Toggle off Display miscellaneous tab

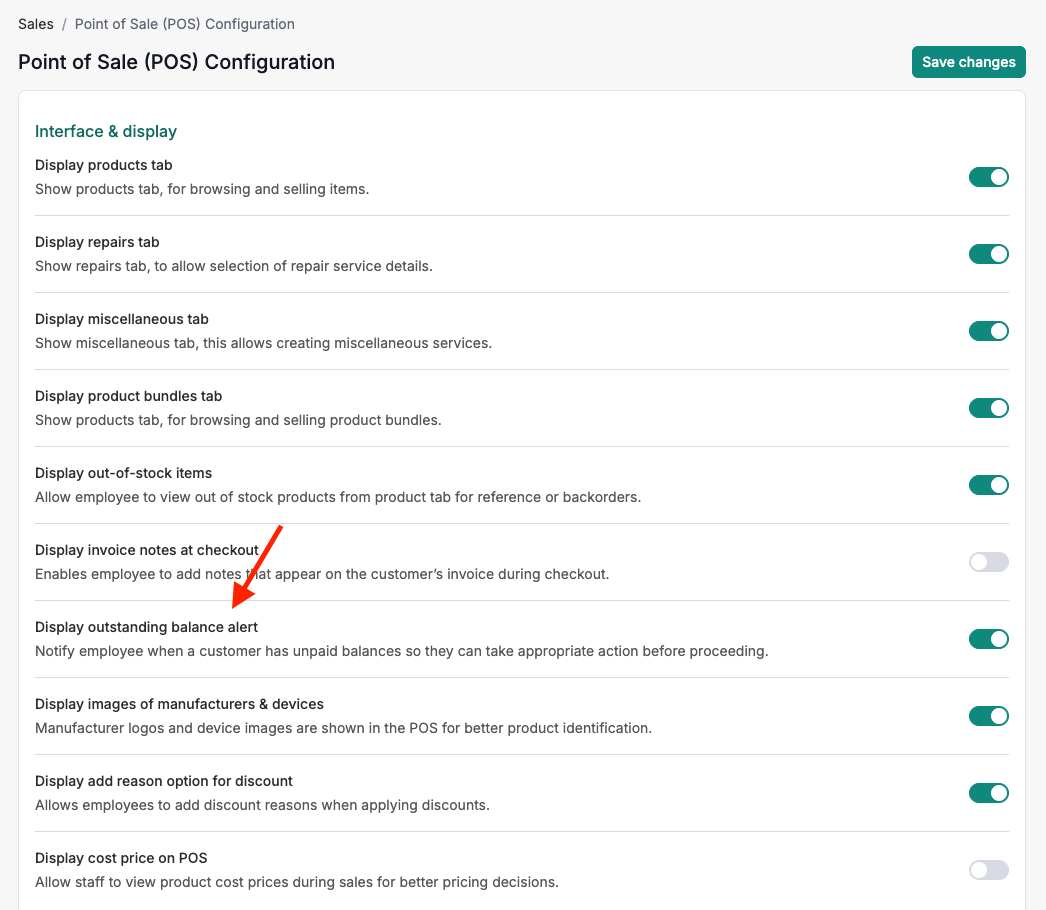988,331
